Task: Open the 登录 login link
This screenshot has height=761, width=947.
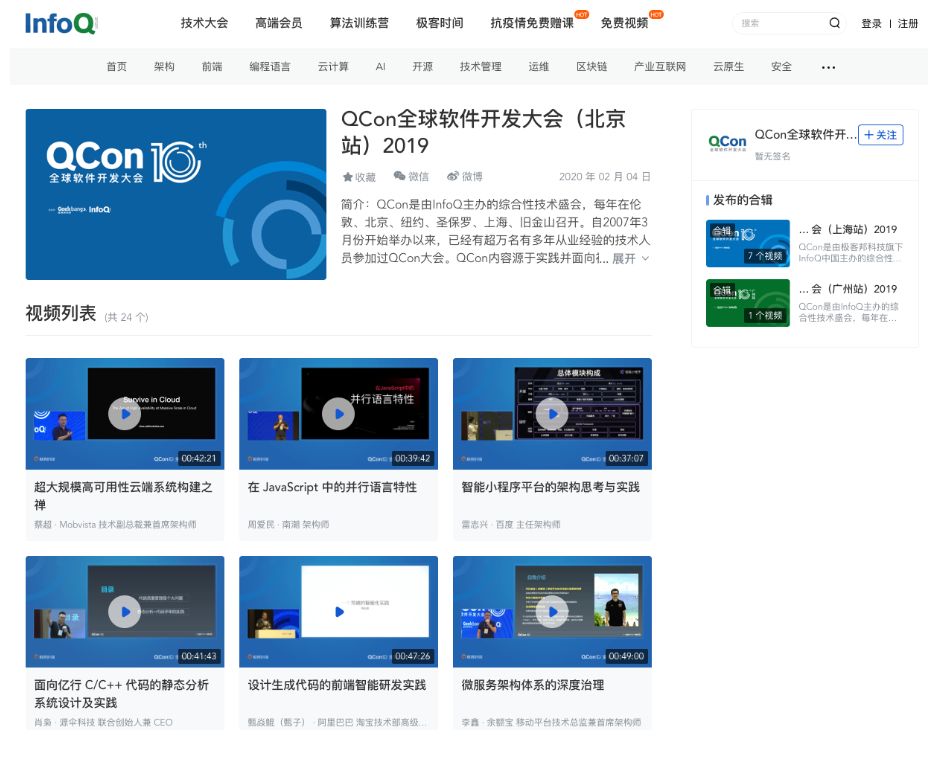Action: (x=870, y=22)
